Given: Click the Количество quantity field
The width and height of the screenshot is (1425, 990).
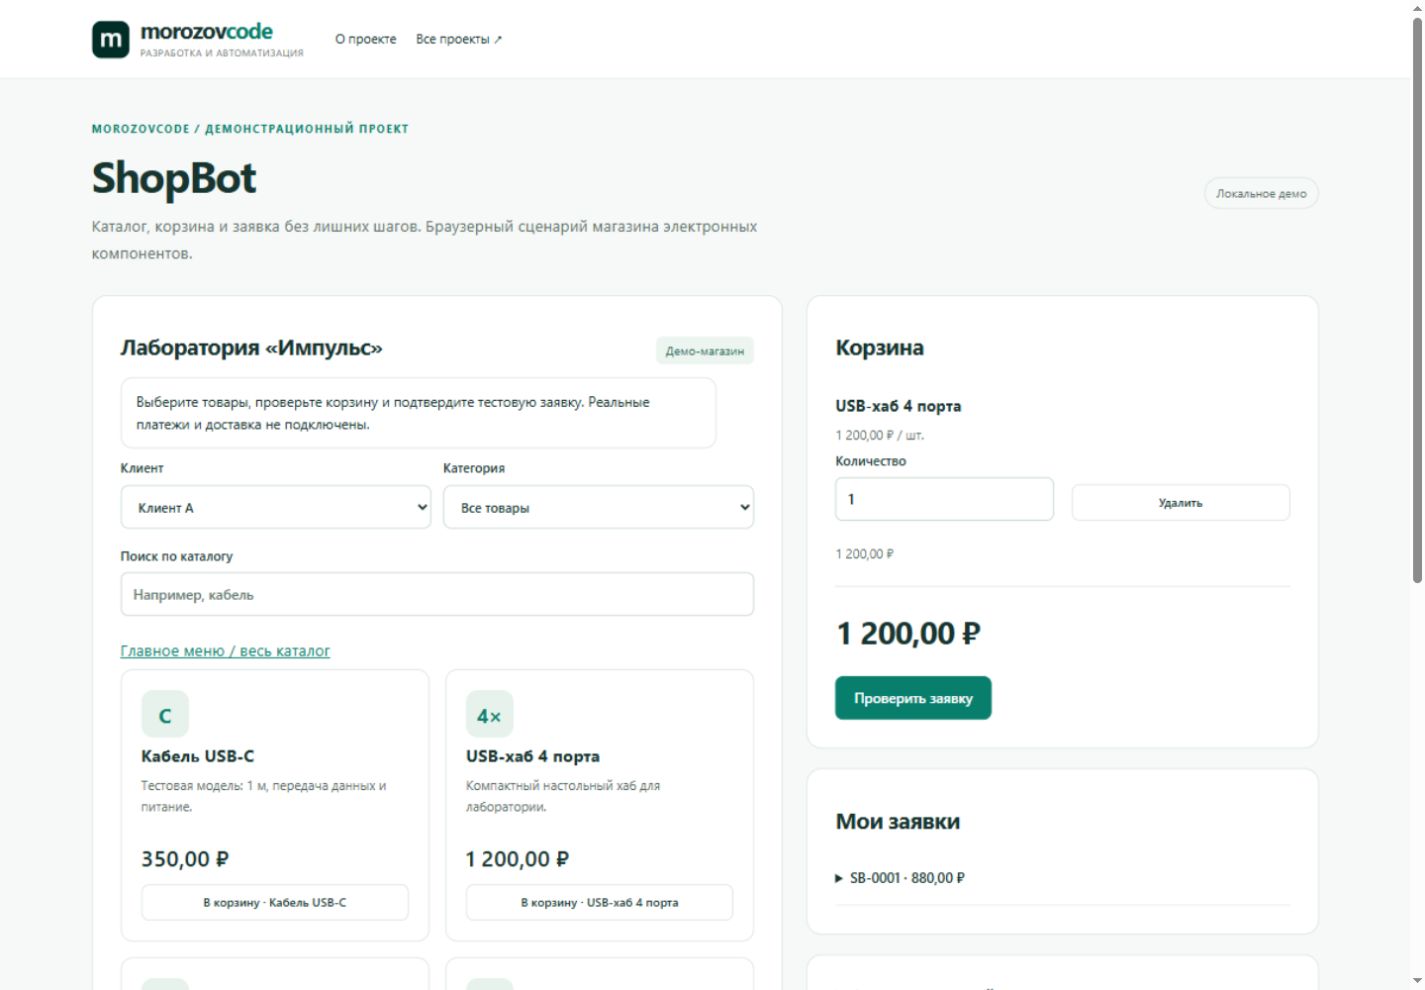Looking at the screenshot, I should point(944,499).
